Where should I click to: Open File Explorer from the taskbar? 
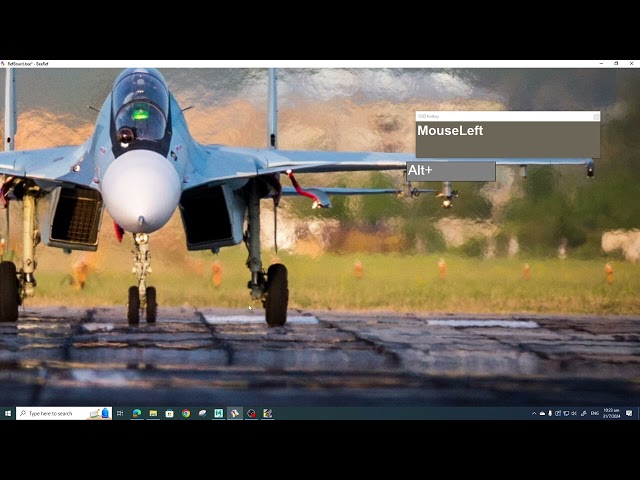153,413
